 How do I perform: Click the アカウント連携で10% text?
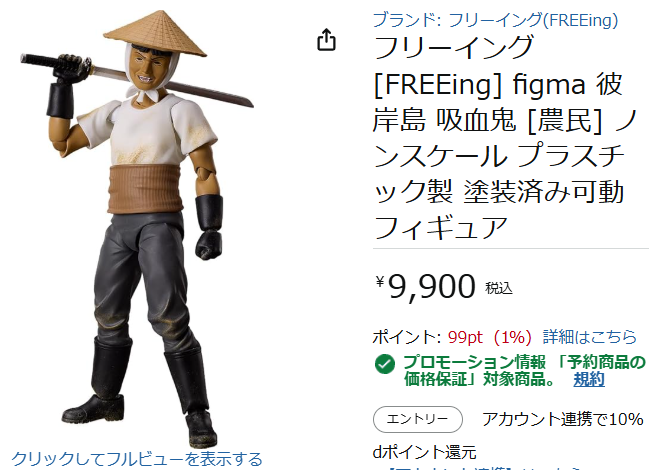[563, 419]
